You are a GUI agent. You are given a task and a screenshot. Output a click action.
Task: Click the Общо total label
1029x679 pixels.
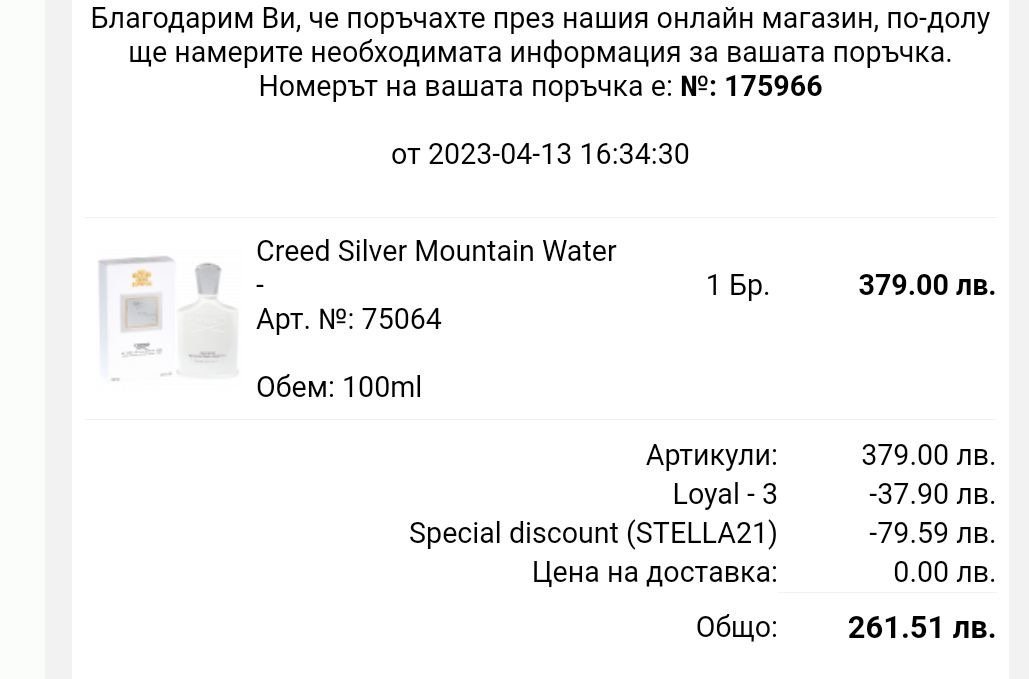[736, 627]
